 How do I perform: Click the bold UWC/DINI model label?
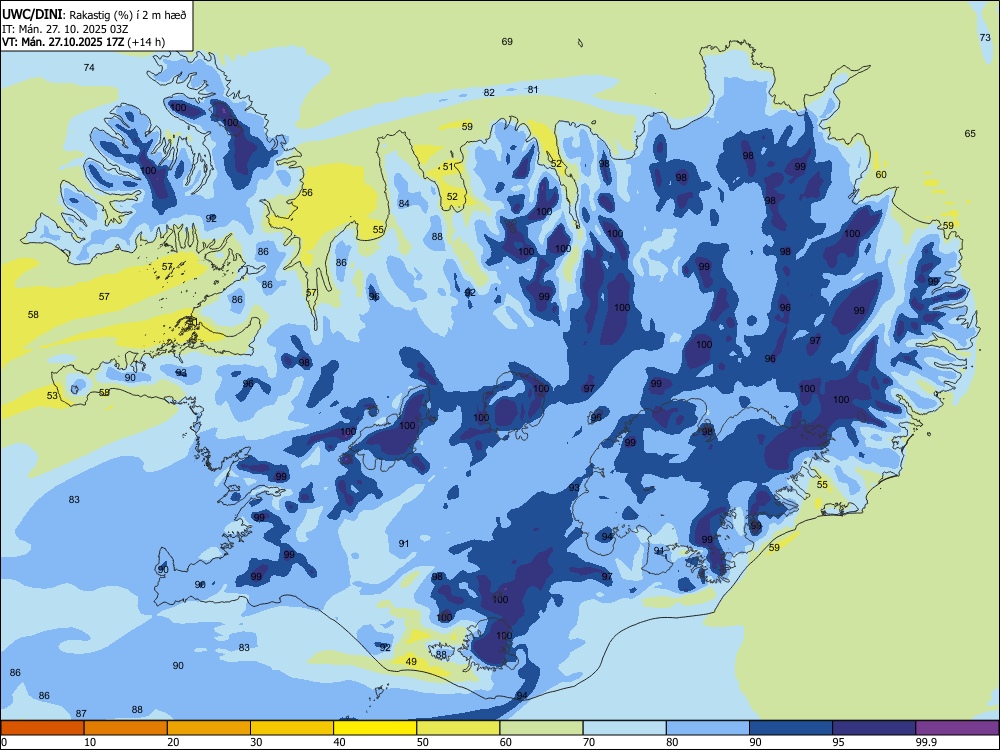(x=32, y=15)
